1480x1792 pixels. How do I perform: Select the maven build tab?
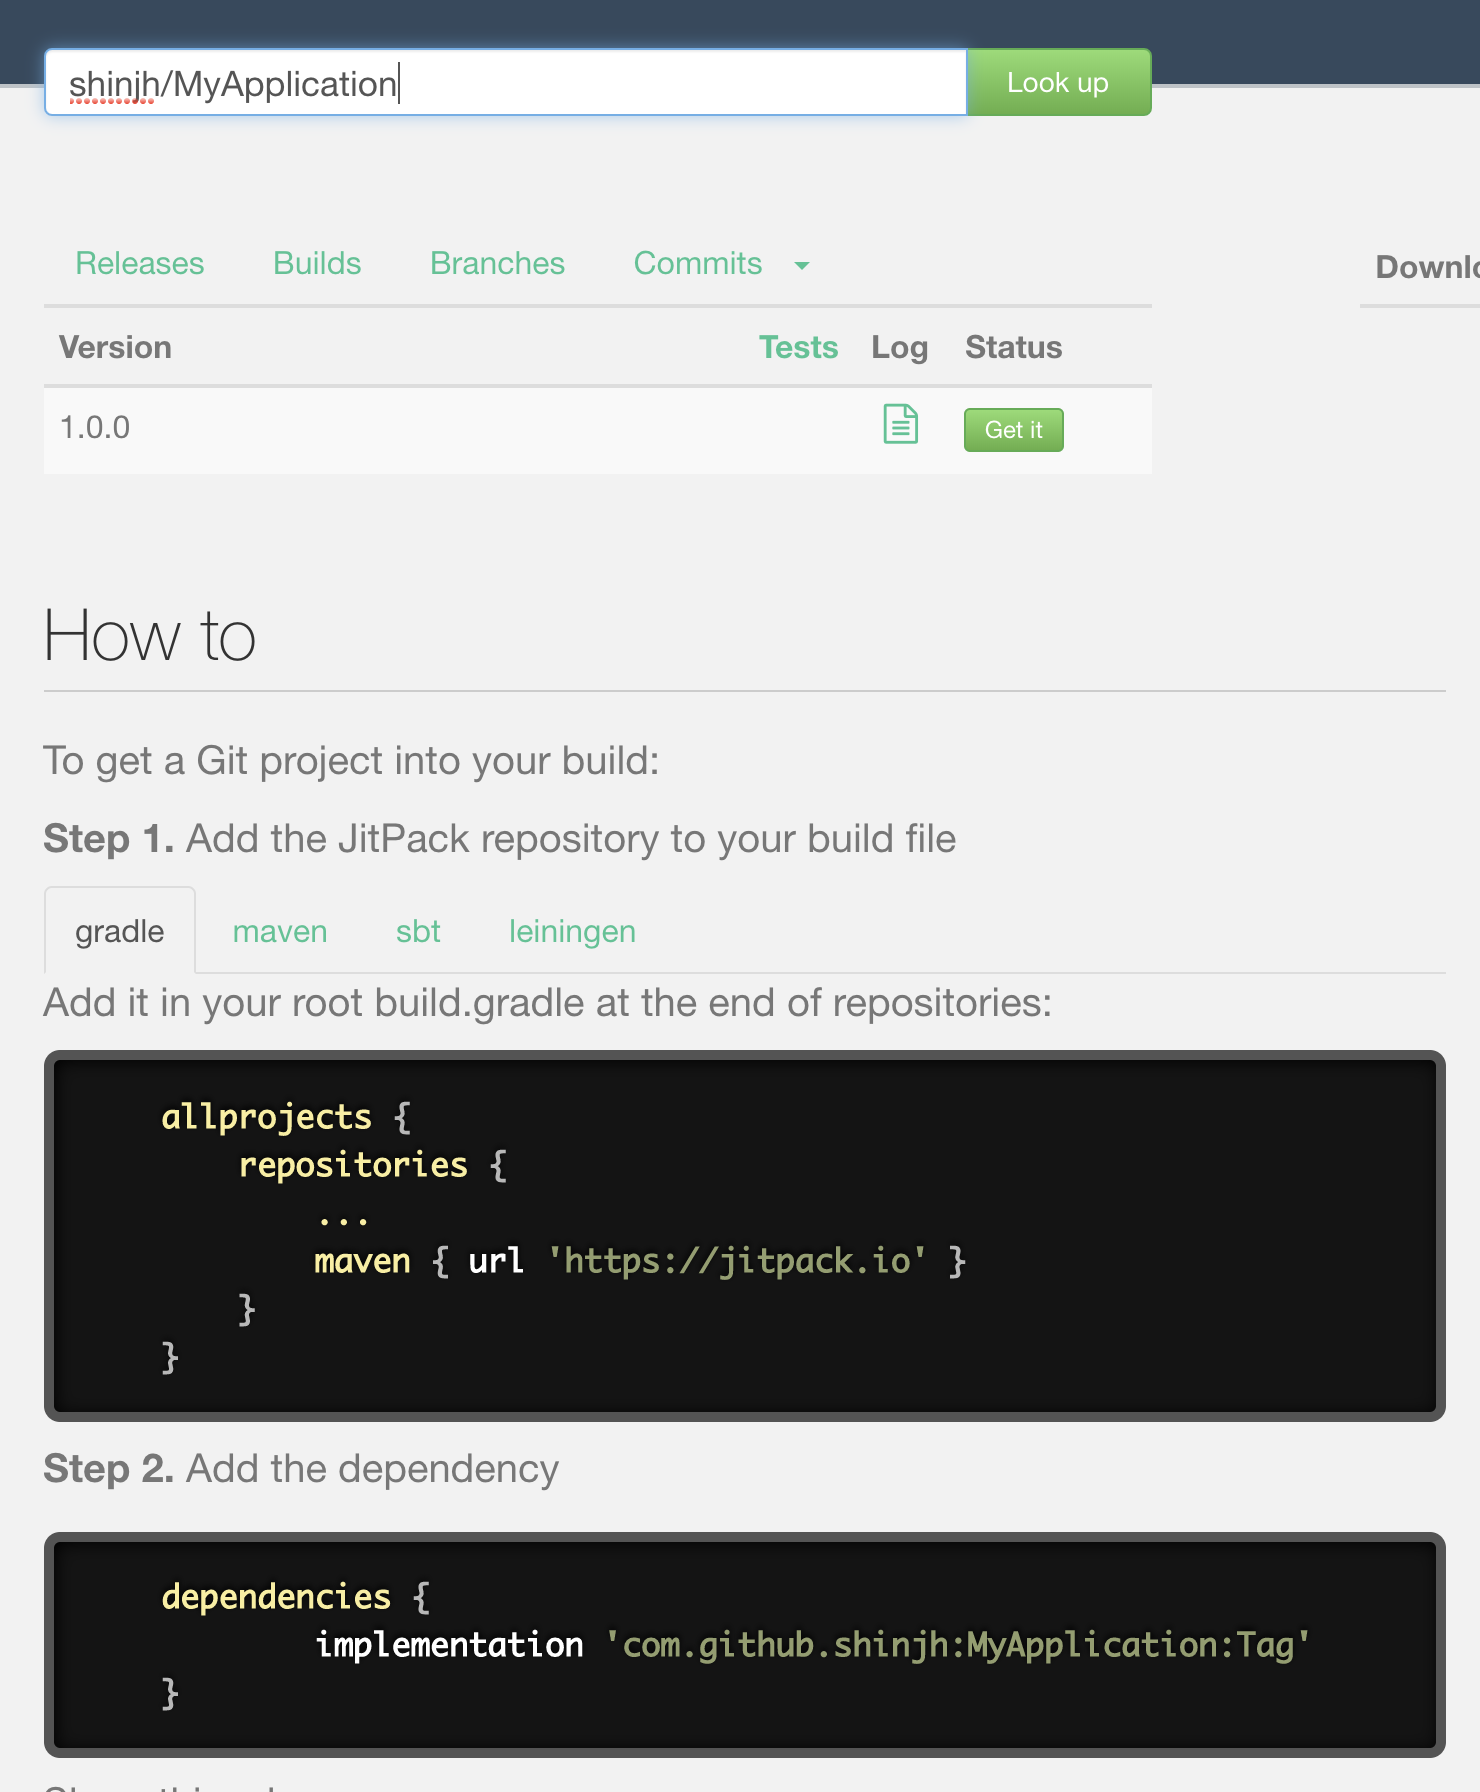pos(280,931)
